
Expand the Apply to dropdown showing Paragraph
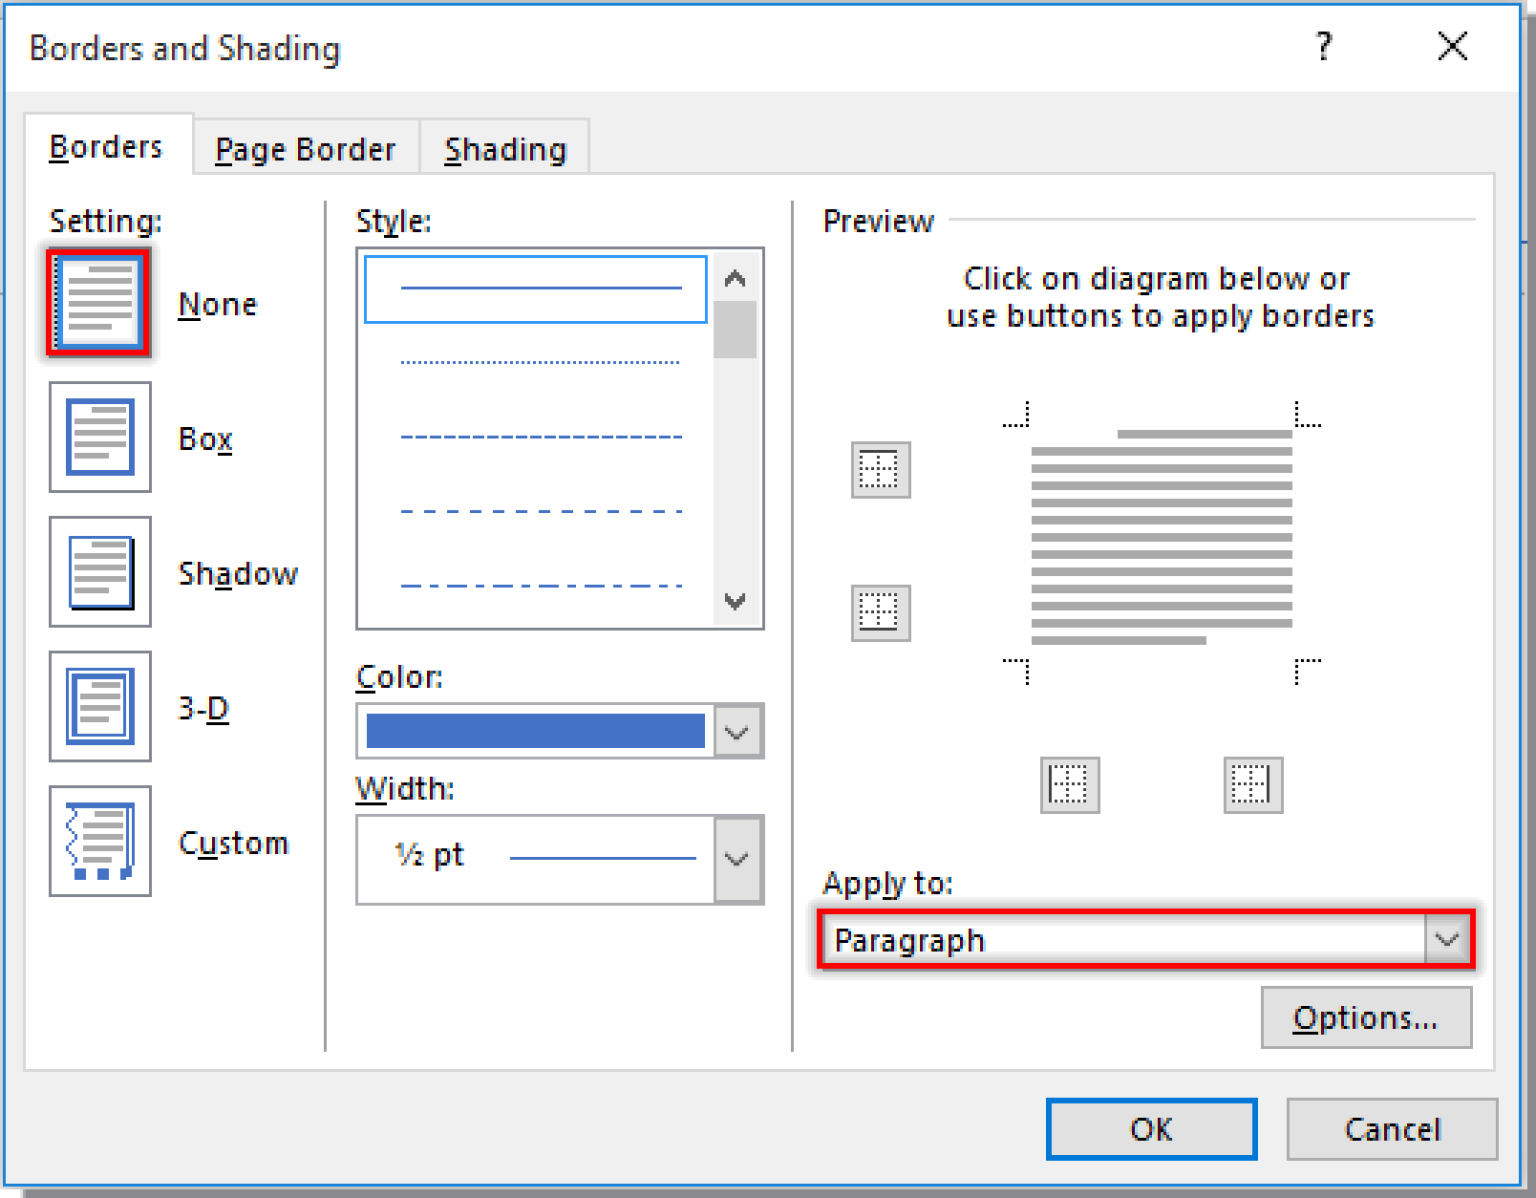tap(1446, 939)
